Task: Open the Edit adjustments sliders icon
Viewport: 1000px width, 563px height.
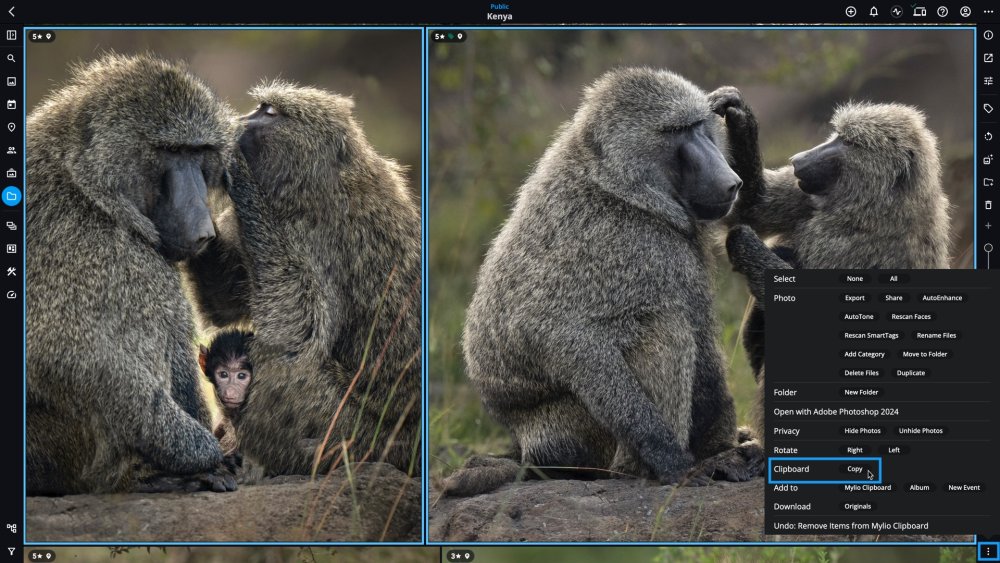Action: [x=989, y=81]
